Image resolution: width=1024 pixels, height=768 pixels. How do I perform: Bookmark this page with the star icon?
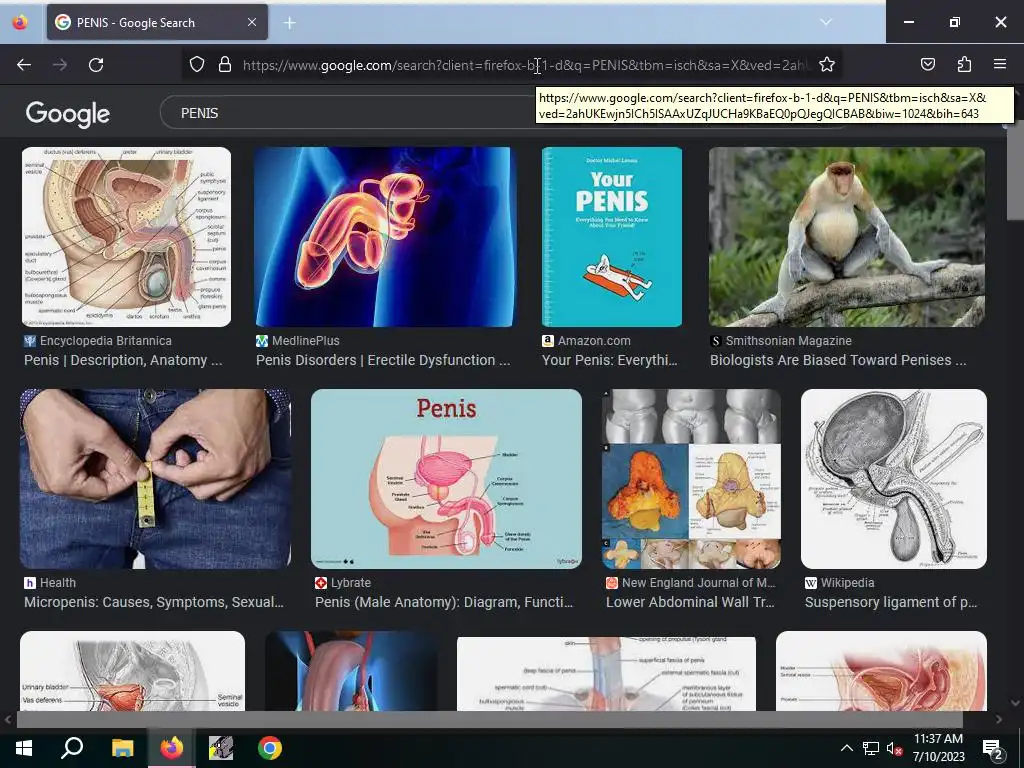(x=827, y=65)
